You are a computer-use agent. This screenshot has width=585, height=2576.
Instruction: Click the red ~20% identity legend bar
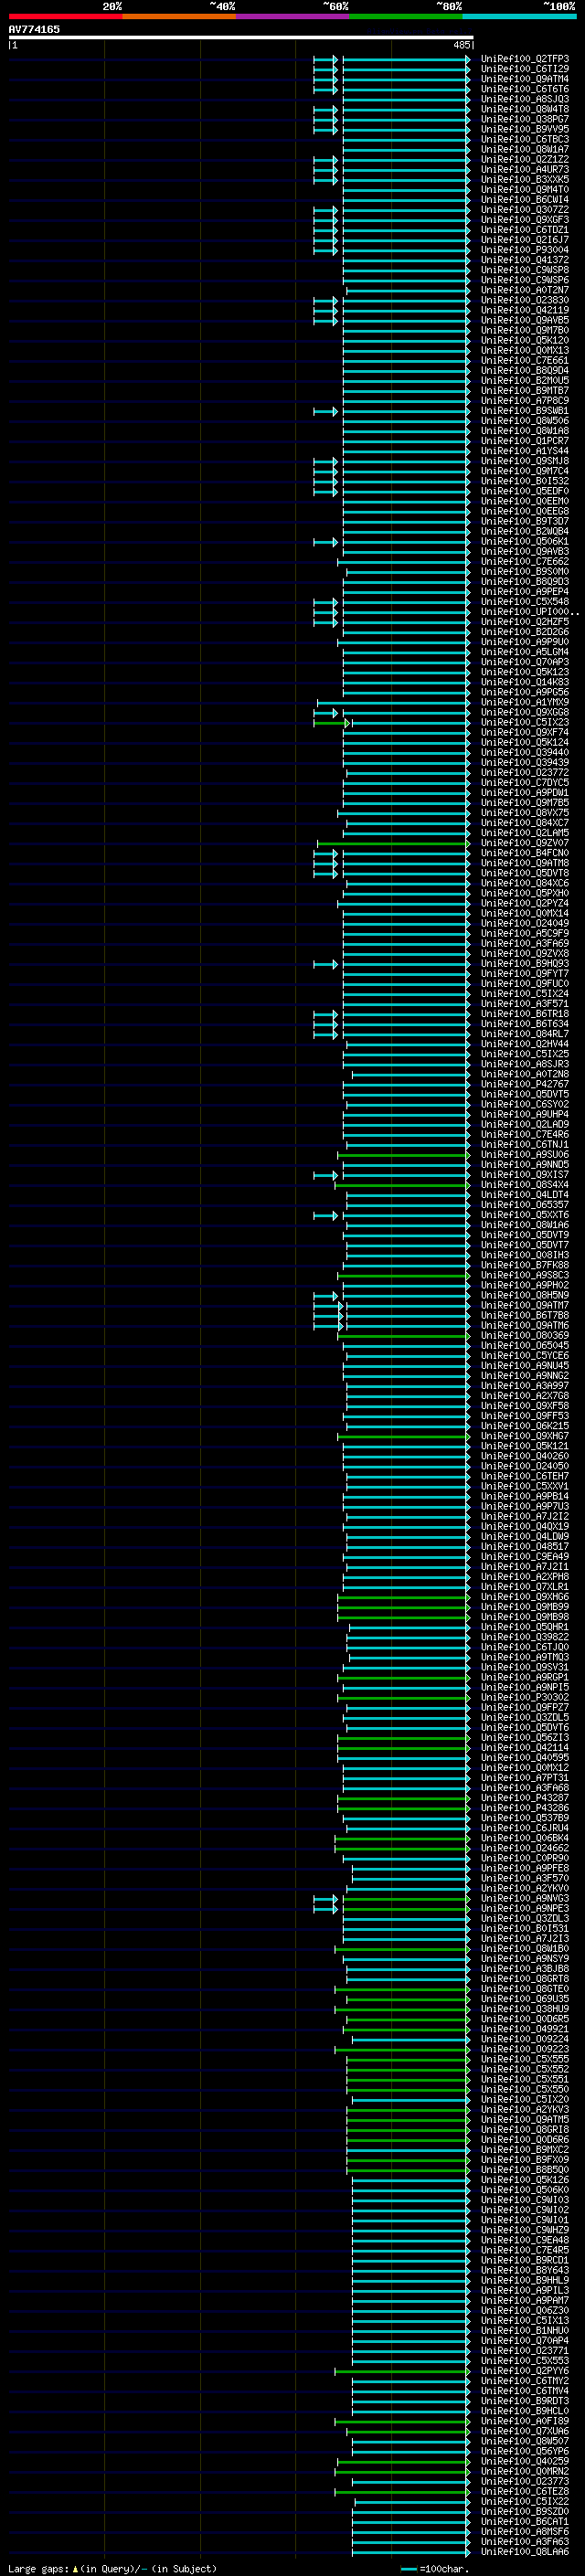[x=65, y=16]
